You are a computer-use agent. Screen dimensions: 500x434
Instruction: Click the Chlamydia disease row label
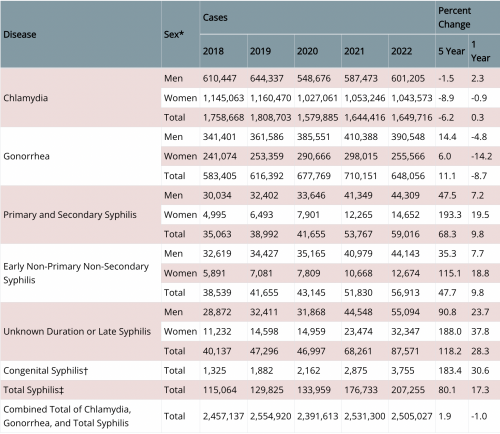[x=26, y=98]
